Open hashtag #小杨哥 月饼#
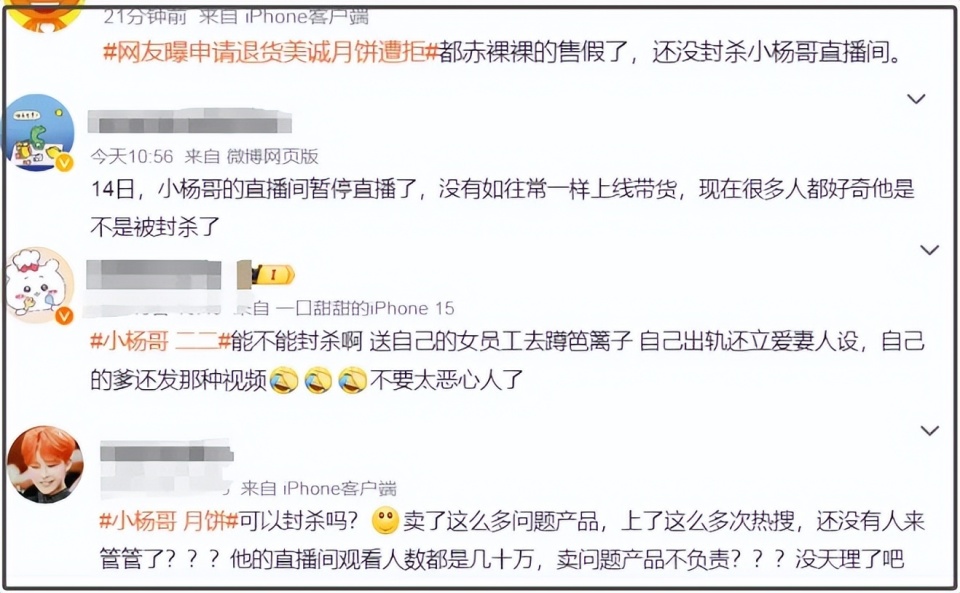Screen dimensions: 960x593 [x=168, y=521]
